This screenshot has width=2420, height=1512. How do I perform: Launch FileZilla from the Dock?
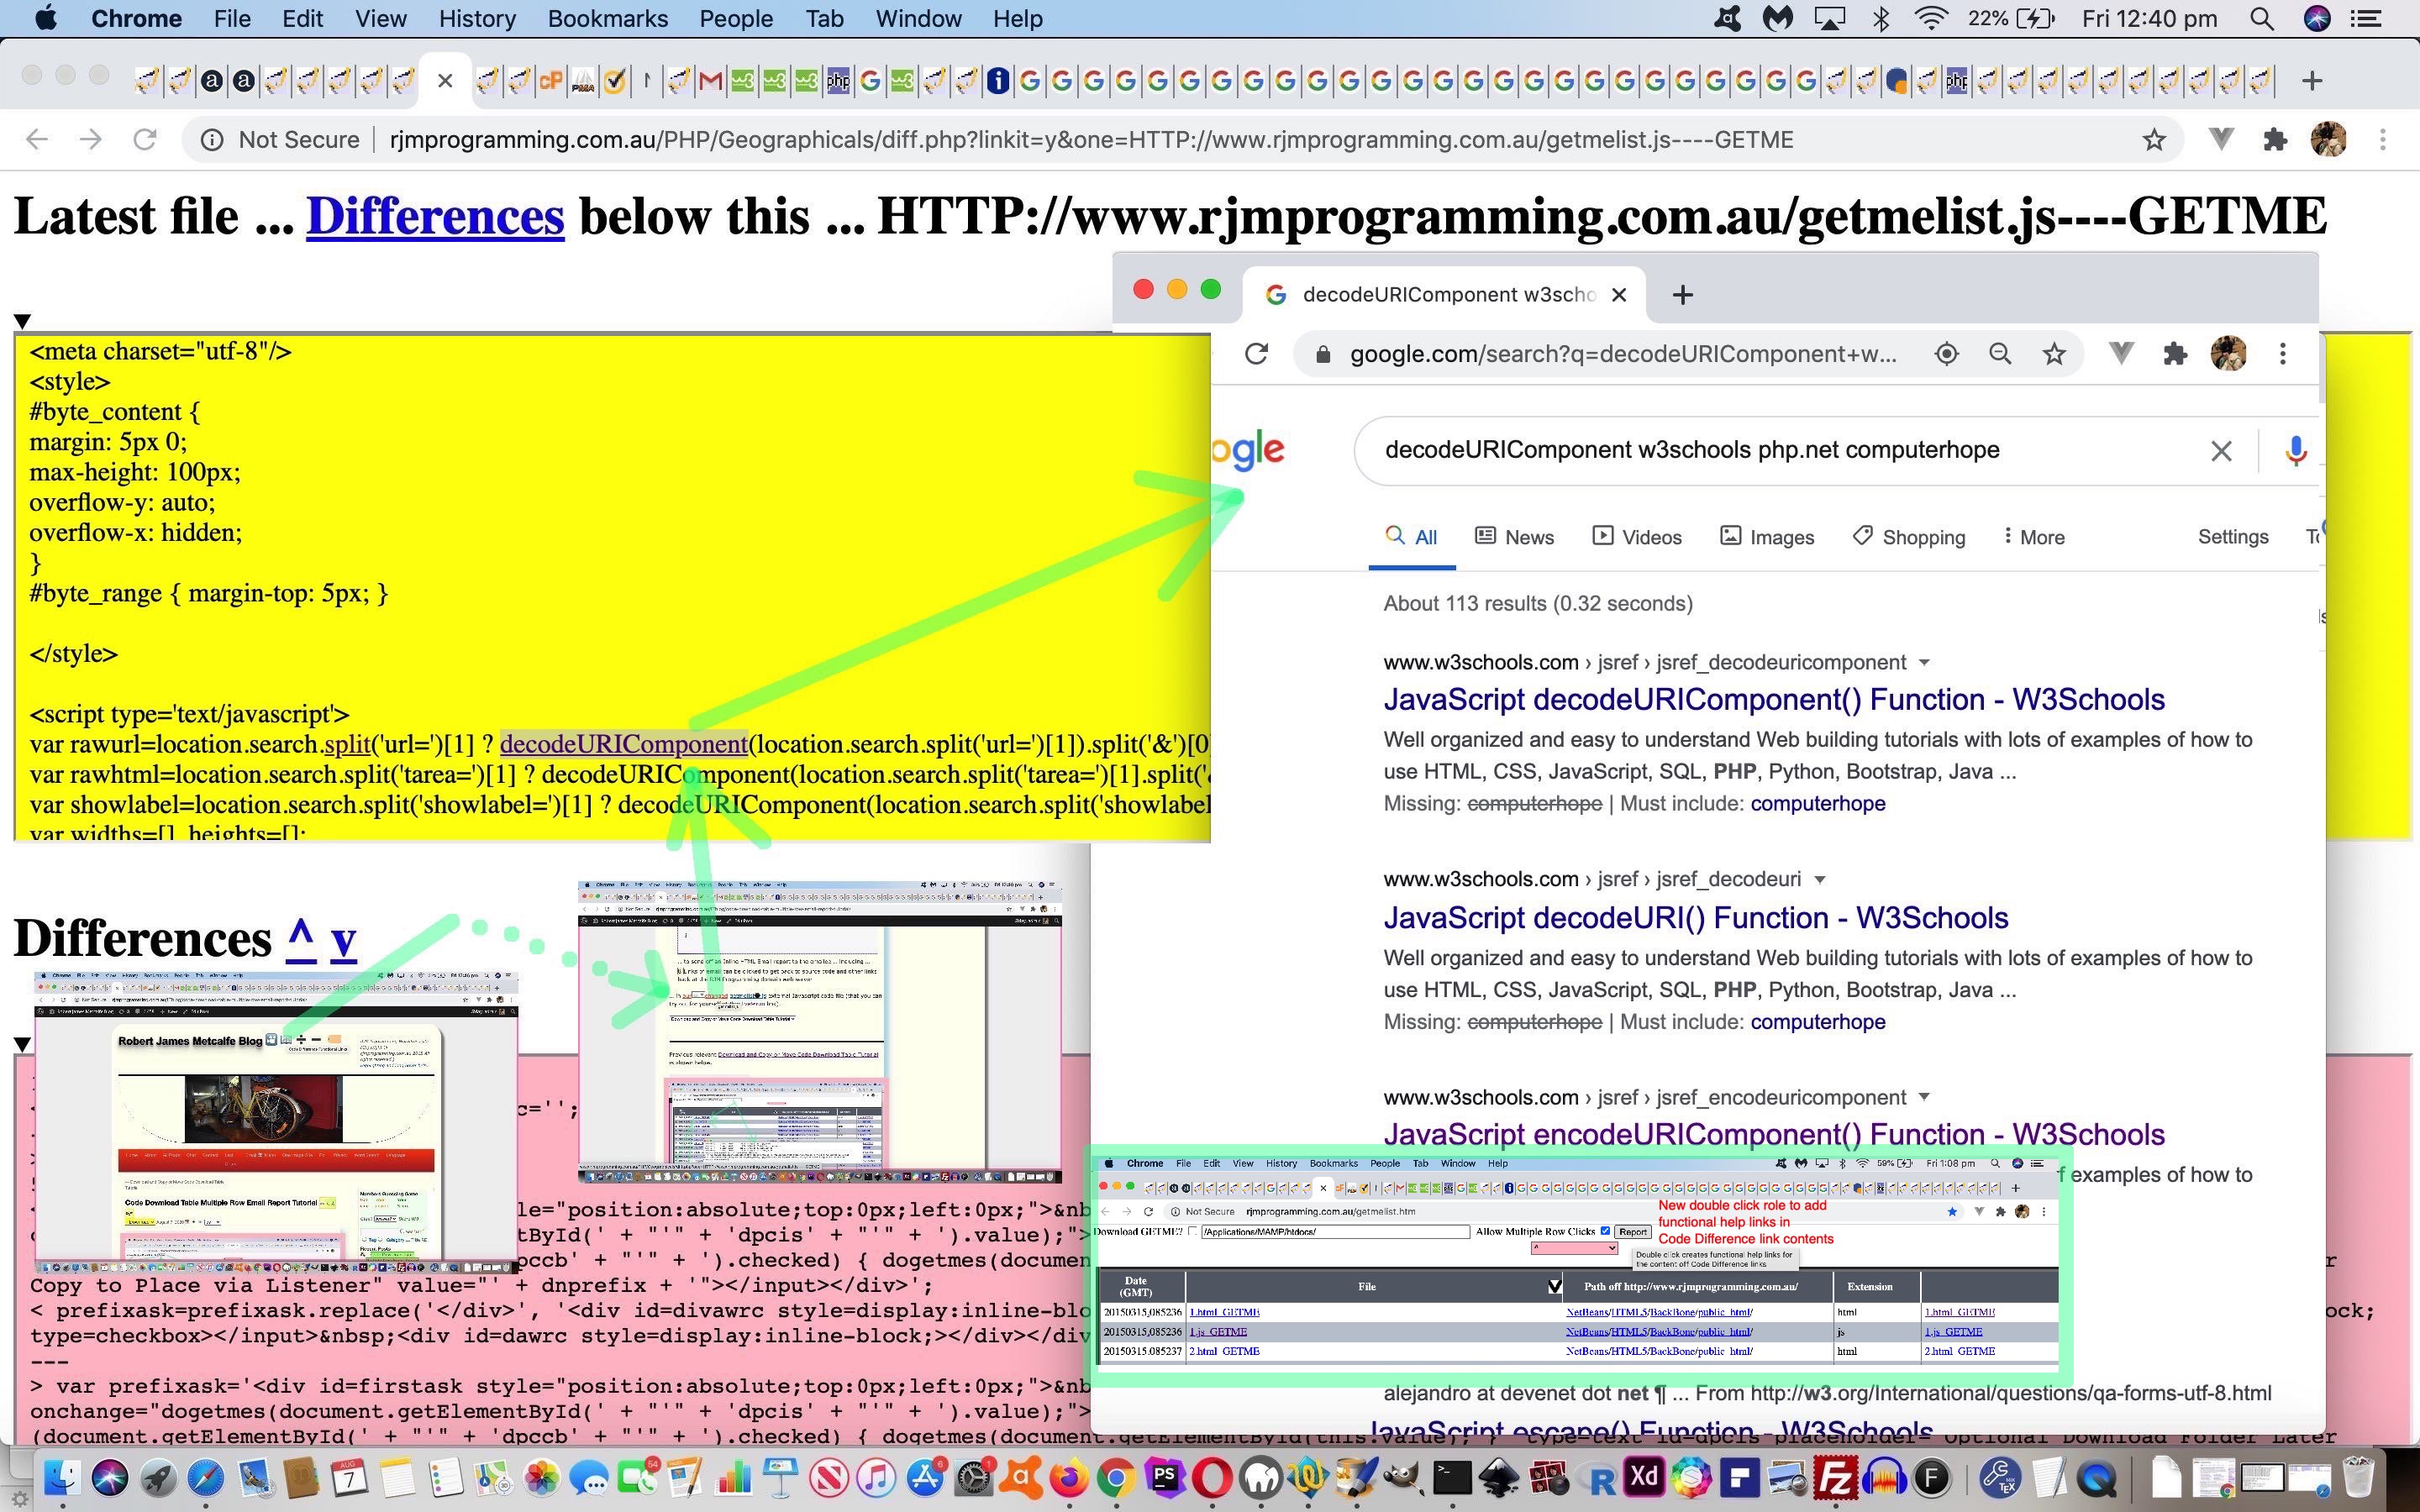pyautogui.click(x=1836, y=1477)
